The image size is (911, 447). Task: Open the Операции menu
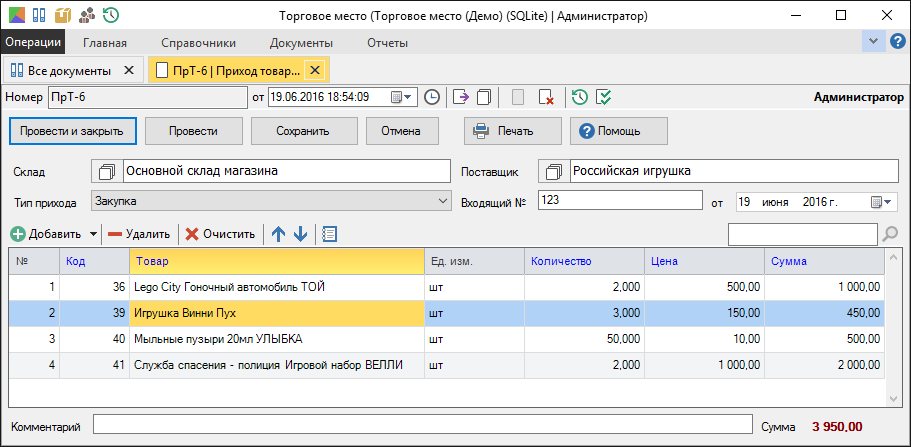pos(33,42)
